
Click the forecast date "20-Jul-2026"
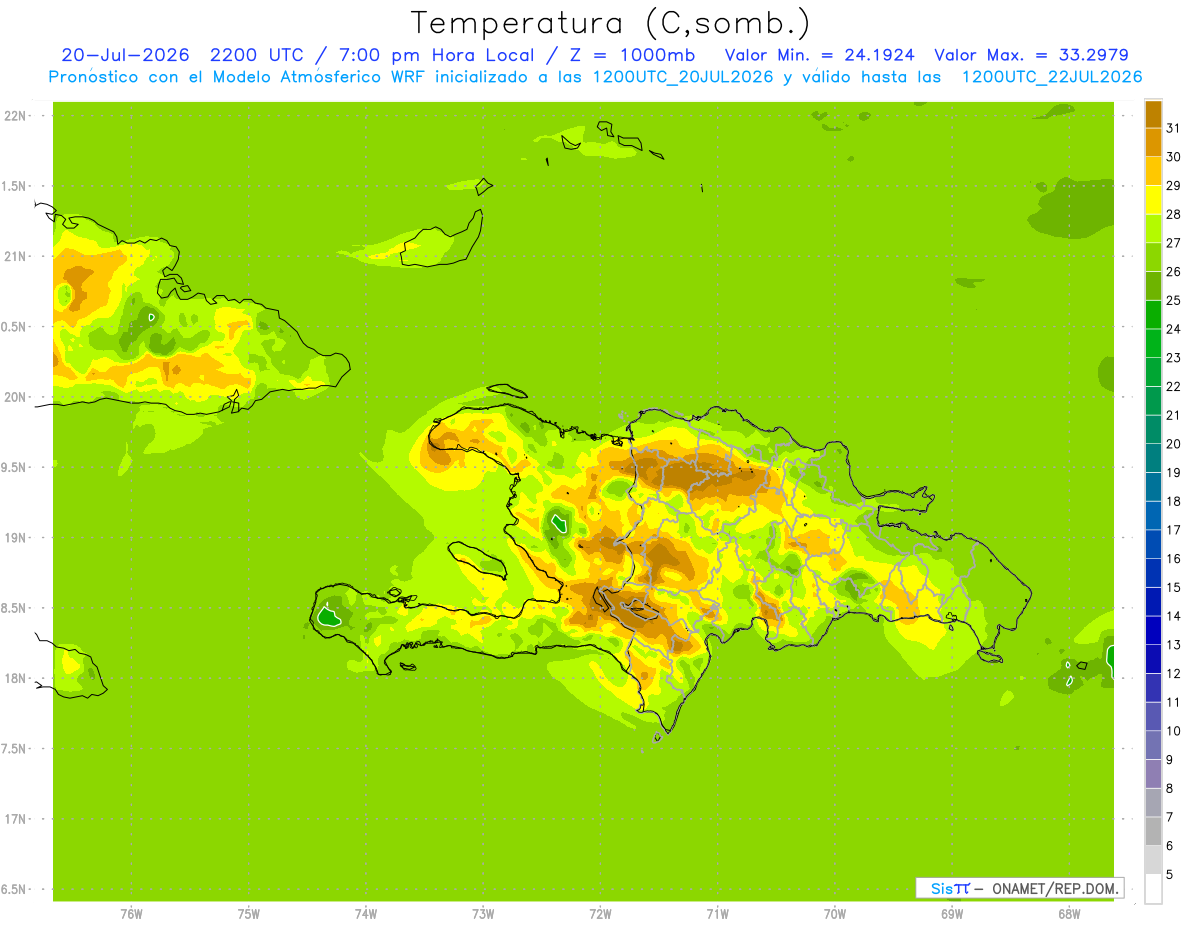tap(125, 55)
